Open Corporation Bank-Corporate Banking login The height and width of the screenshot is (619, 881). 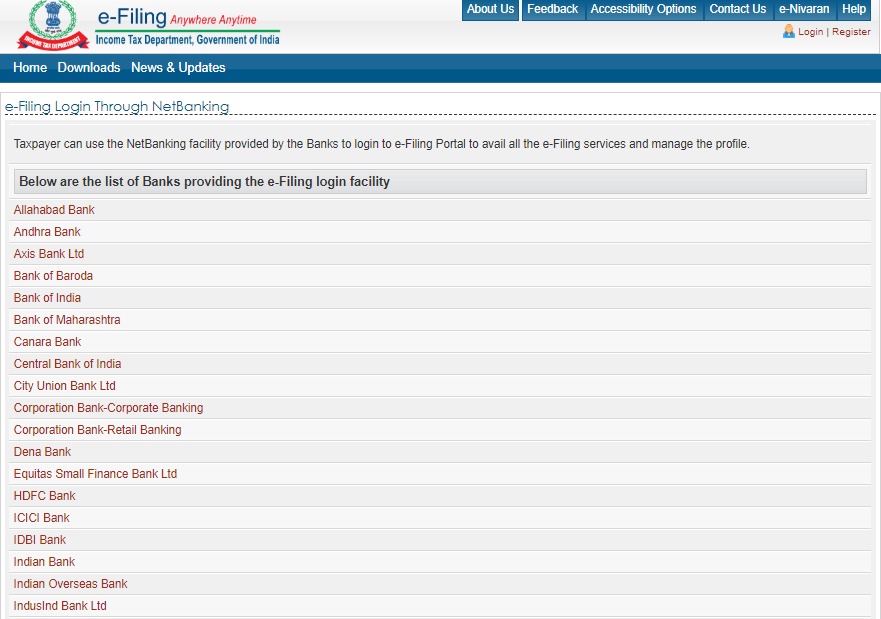(x=108, y=407)
